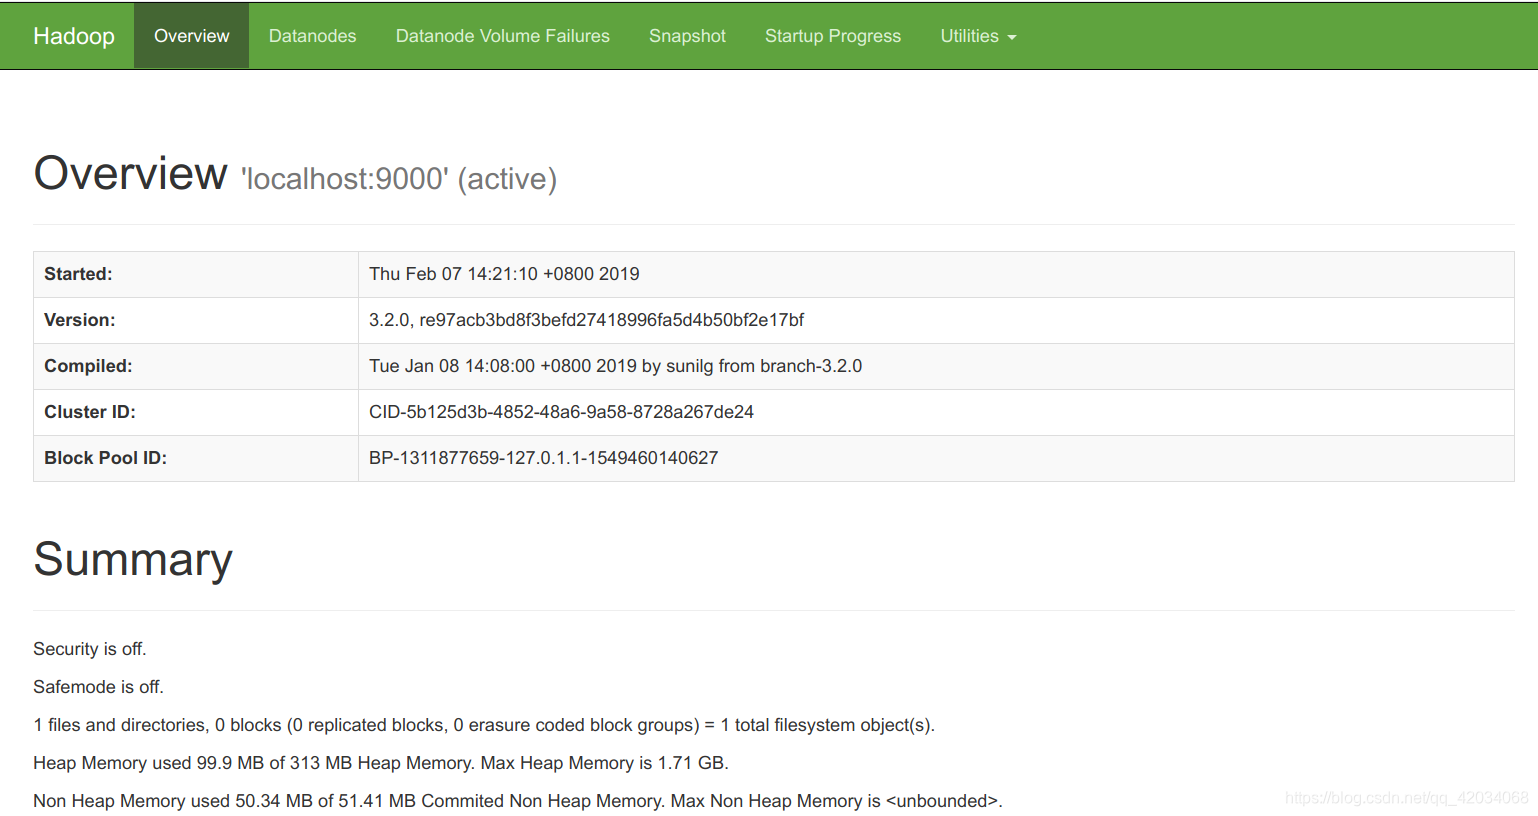This screenshot has height=816, width=1538.
Task: Select version string 3.2.0 with hash
Action: (586, 320)
